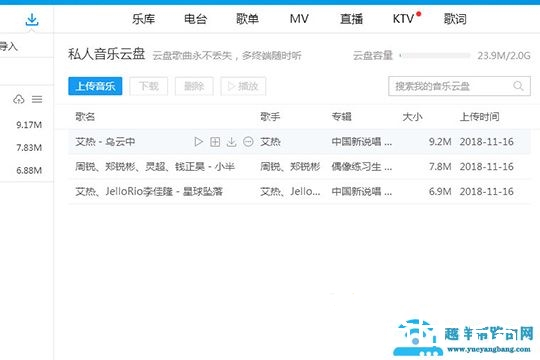This screenshot has width=540, height=360.
Task: Click artist 周锐、郑锐彬 in second row
Action: click(x=290, y=166)
